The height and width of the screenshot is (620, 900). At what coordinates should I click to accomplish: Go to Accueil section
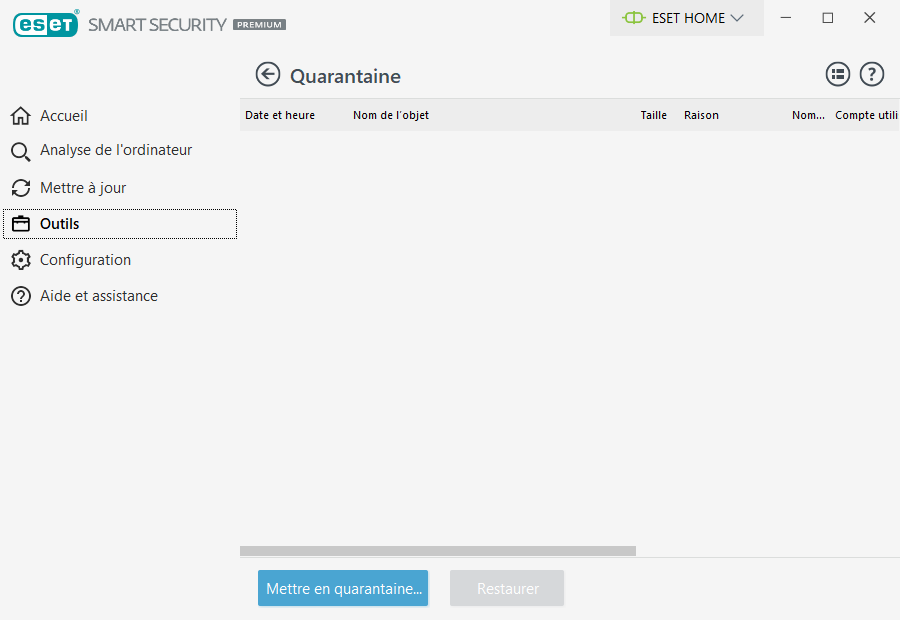pos(64,116)
